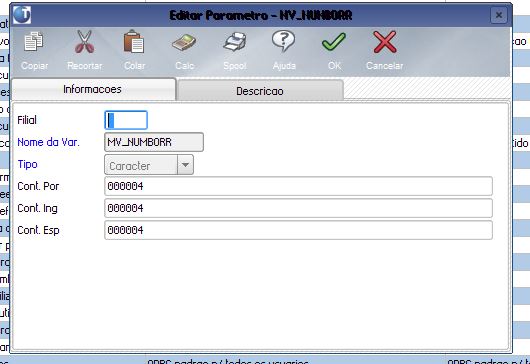Click the Filial label
Screen dimensions: 530x364
click(27, 120)
